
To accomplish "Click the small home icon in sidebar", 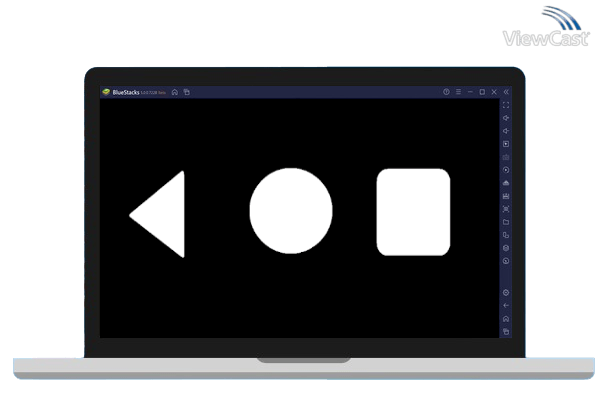I will [x=506, y=319].
